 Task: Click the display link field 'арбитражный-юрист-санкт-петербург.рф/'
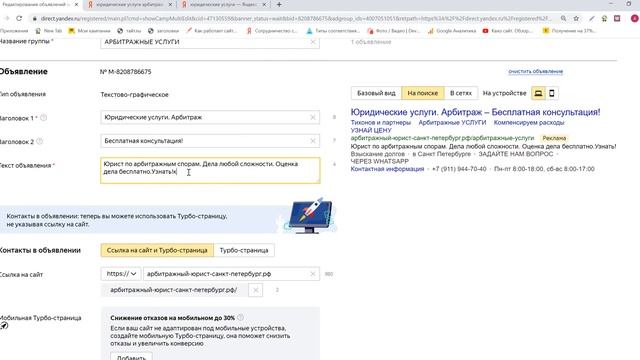point(173,290)
